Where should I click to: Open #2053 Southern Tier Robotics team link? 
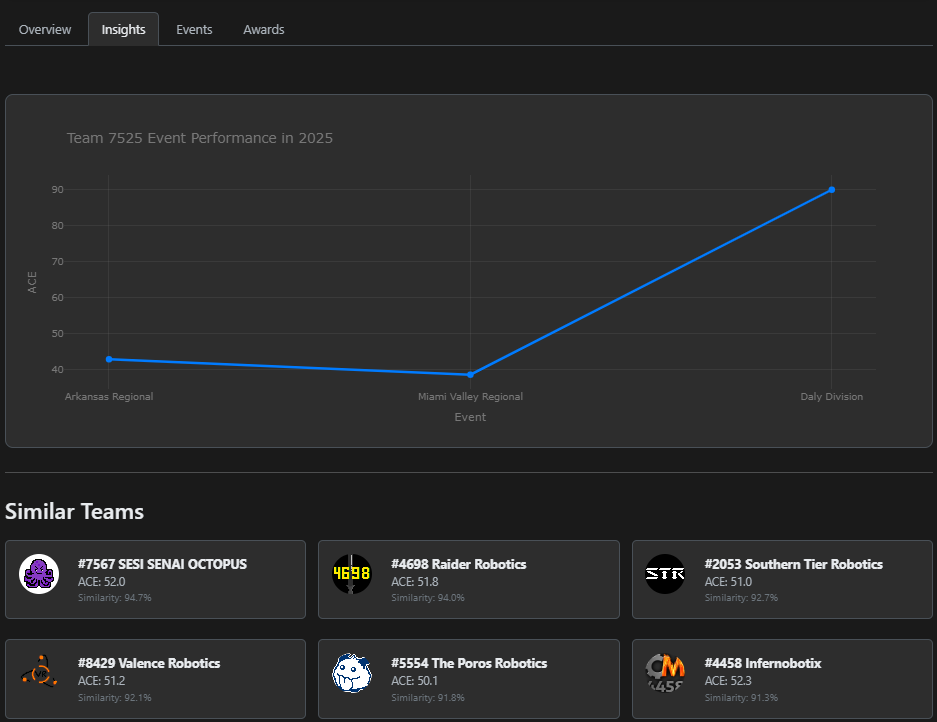794,564
